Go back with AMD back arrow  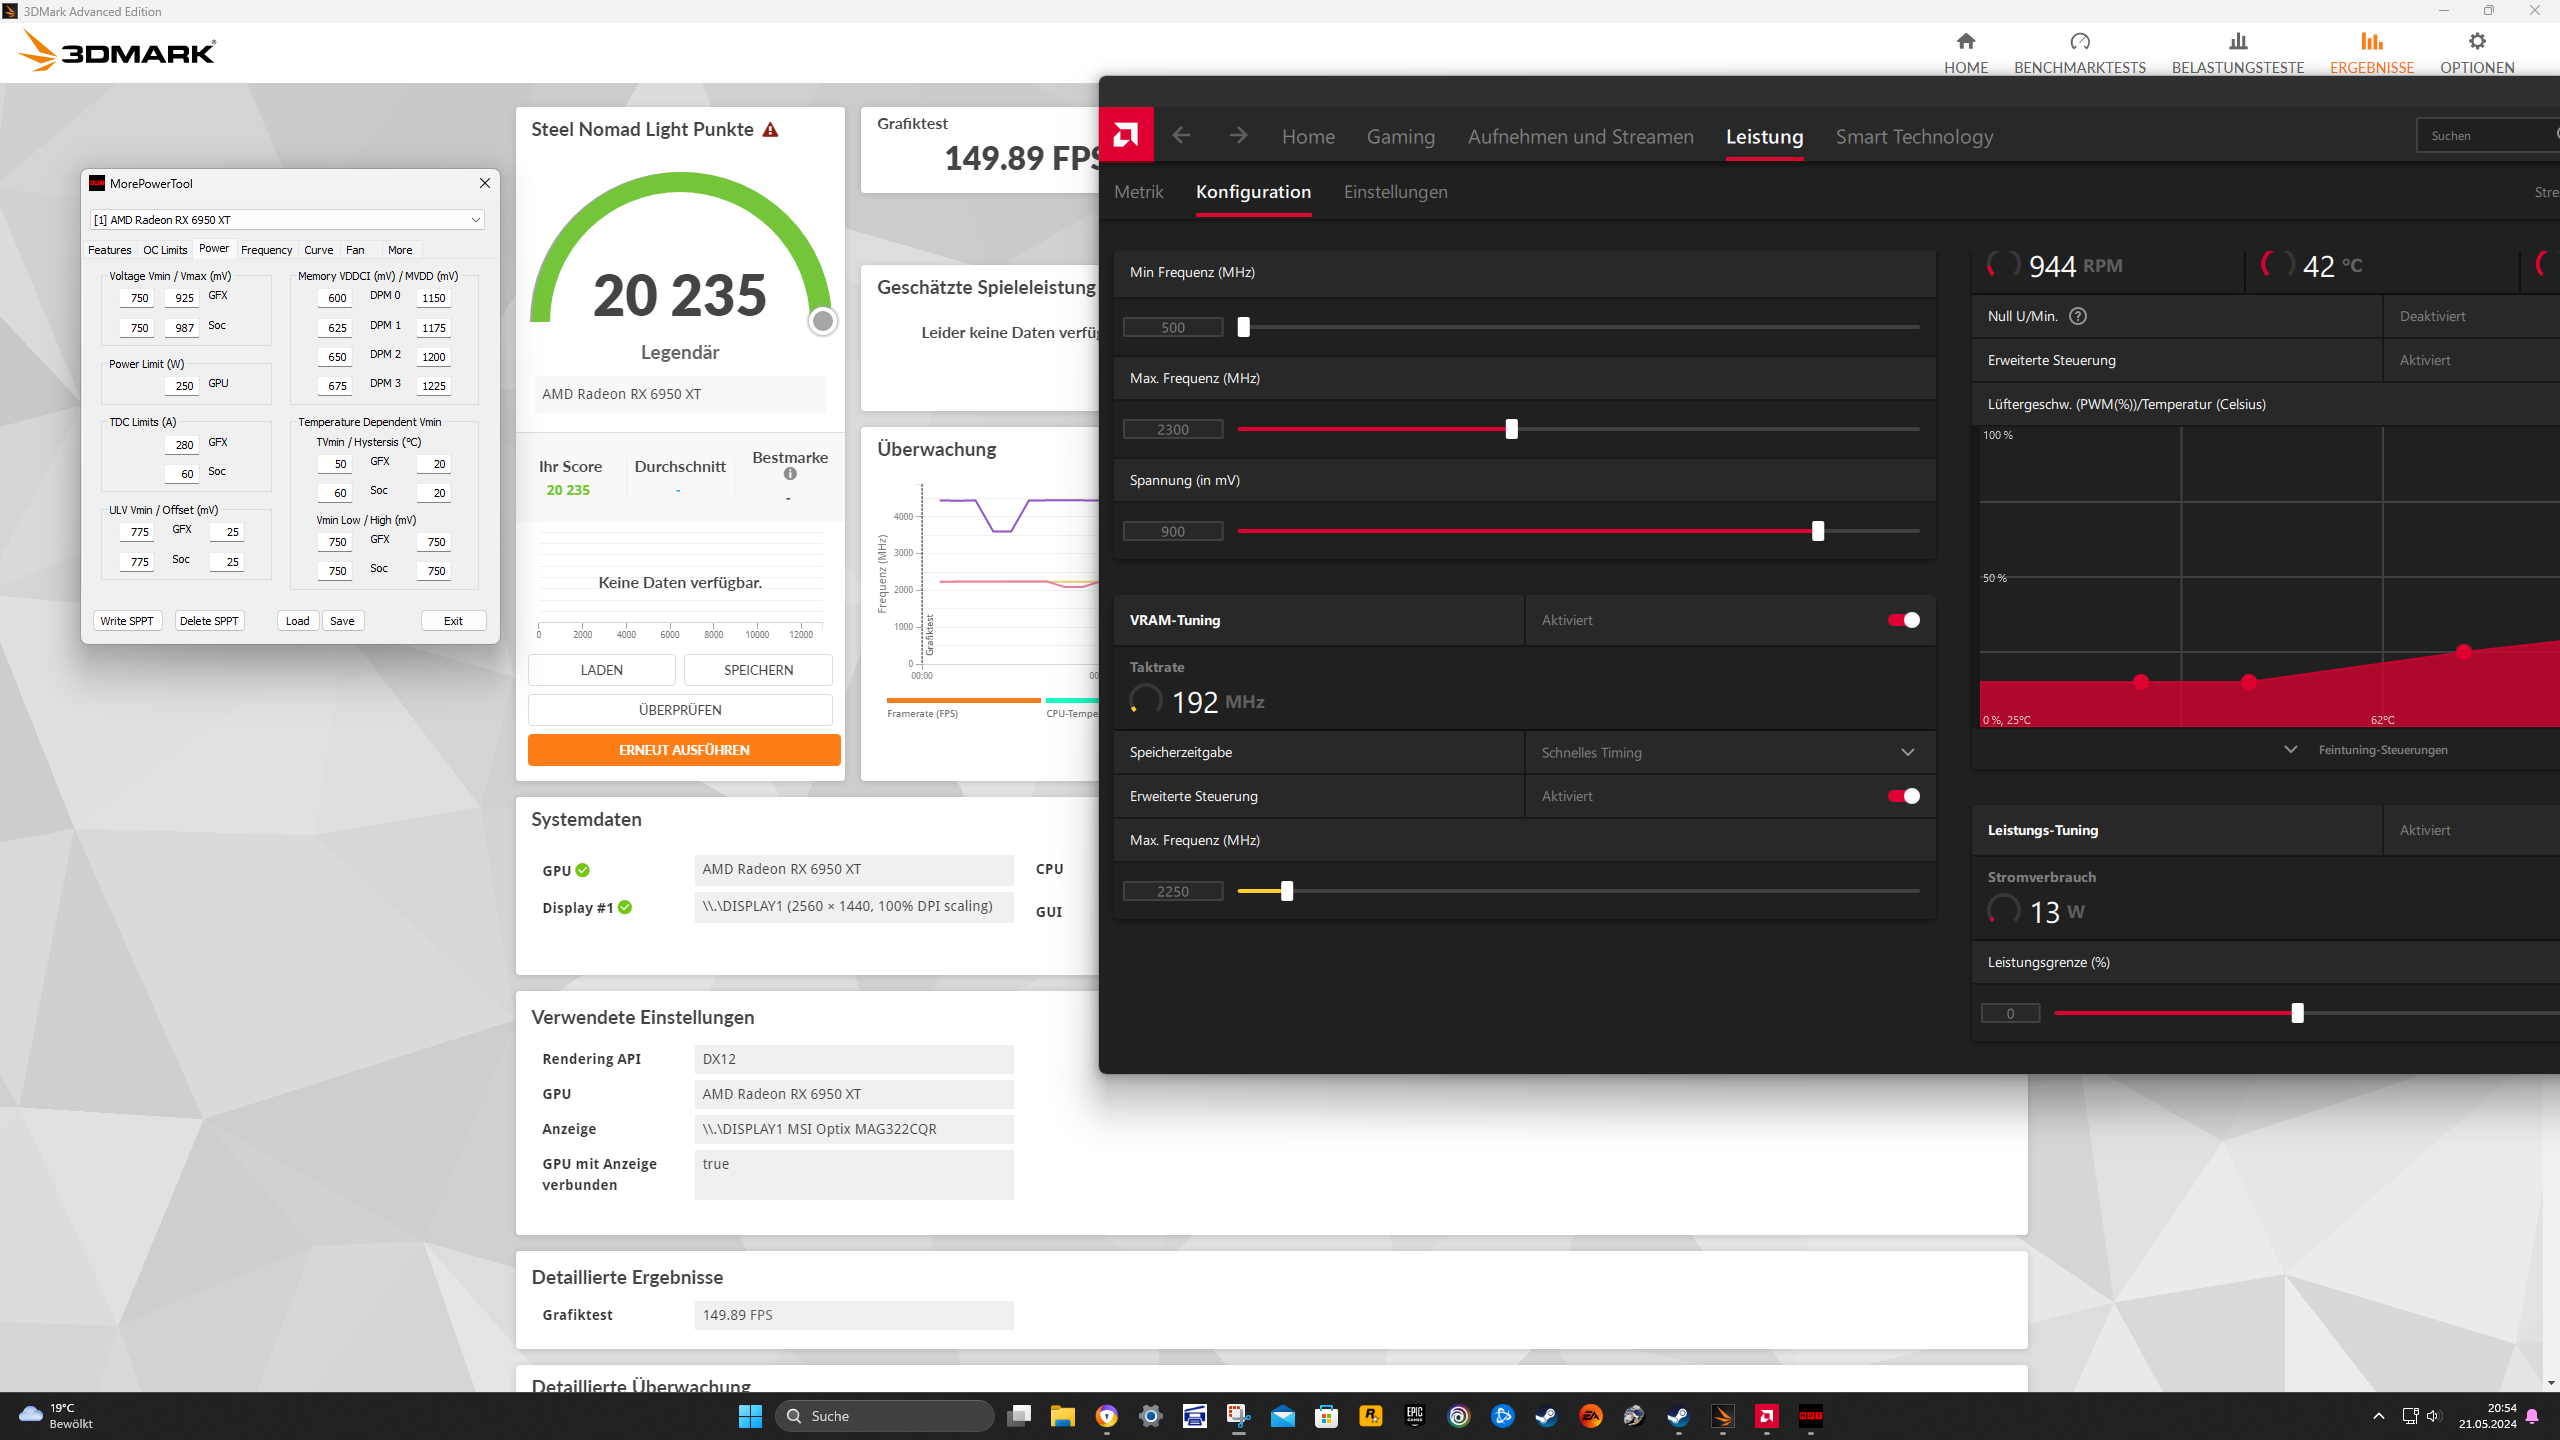[x=1181, y=135]
